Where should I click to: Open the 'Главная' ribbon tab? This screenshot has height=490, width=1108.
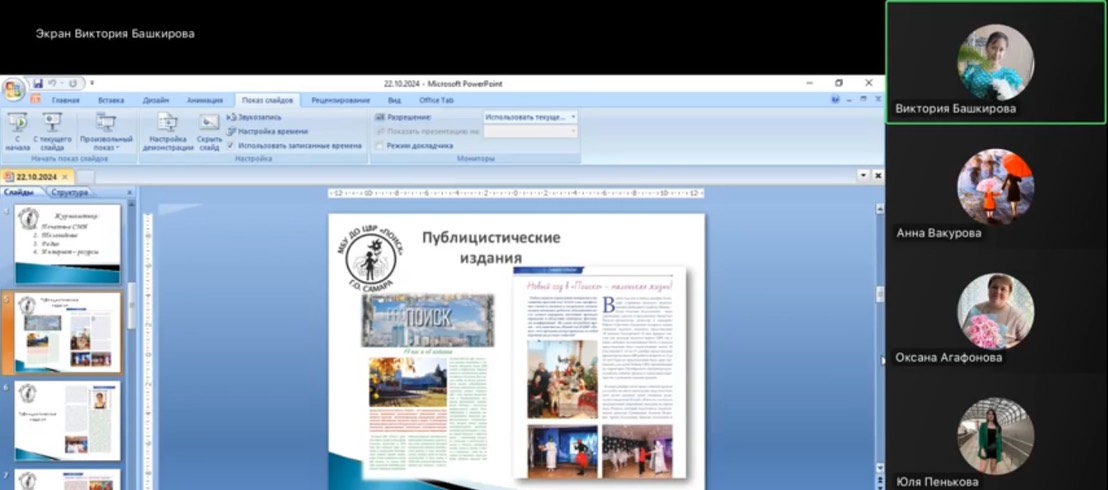(x=66, y=100)
